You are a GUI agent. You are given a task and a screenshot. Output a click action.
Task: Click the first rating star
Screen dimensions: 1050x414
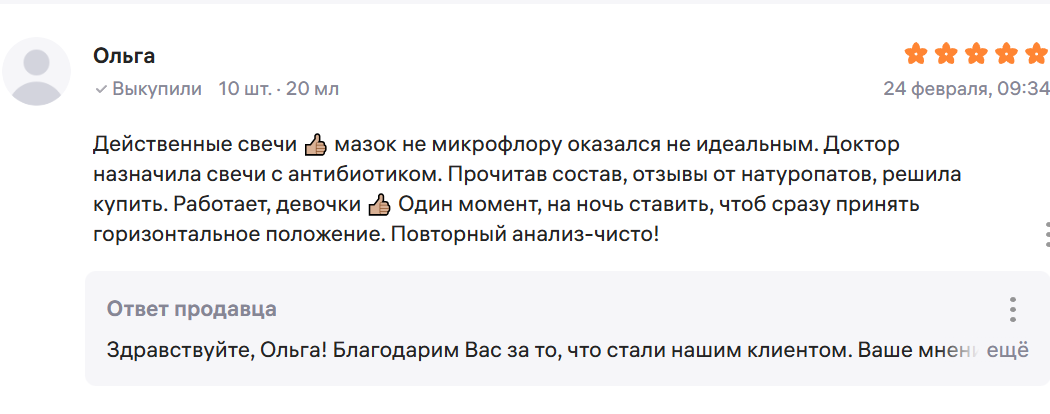[x=915, y=54]
